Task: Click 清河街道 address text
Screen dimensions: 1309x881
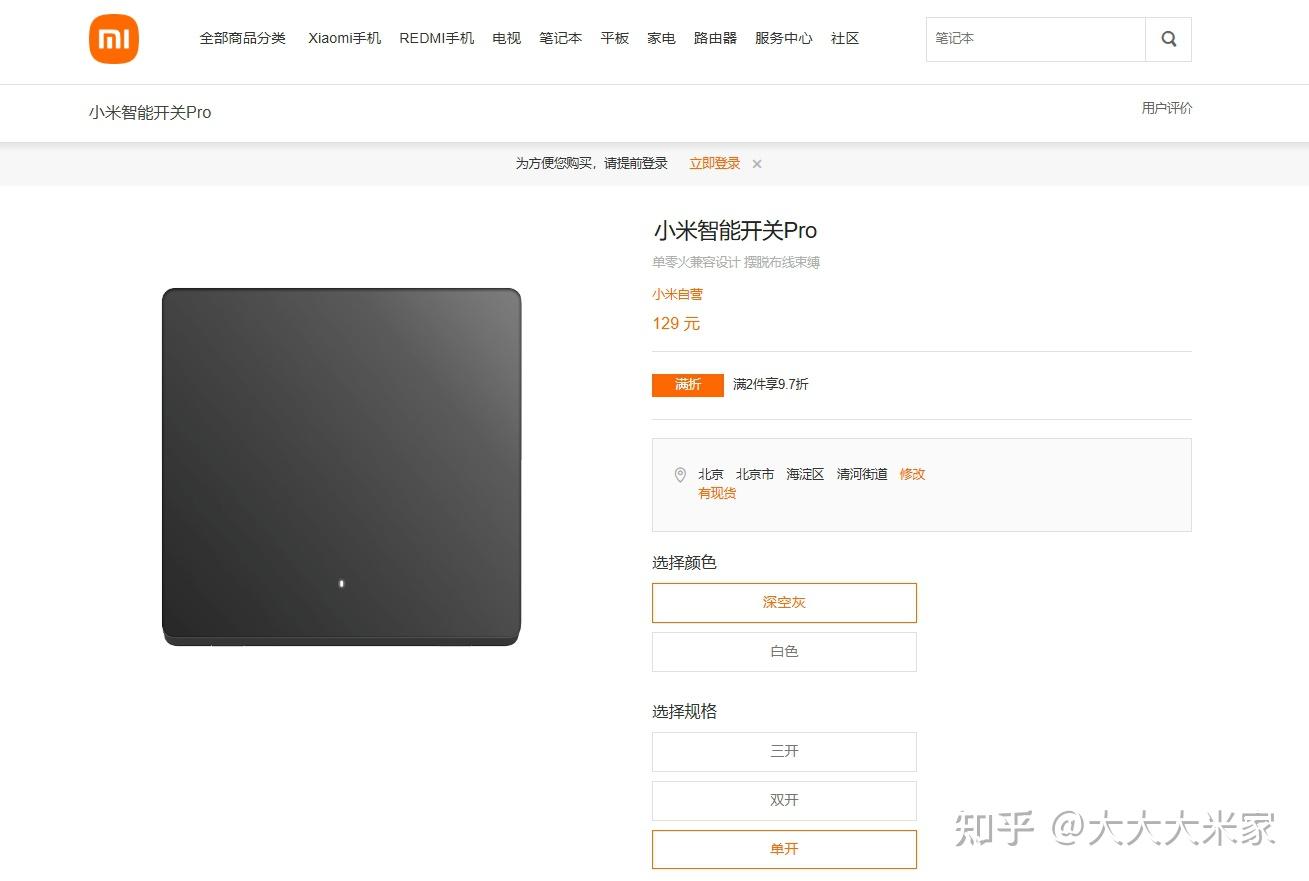Action: pyautogui.click(x=862, y=474)
